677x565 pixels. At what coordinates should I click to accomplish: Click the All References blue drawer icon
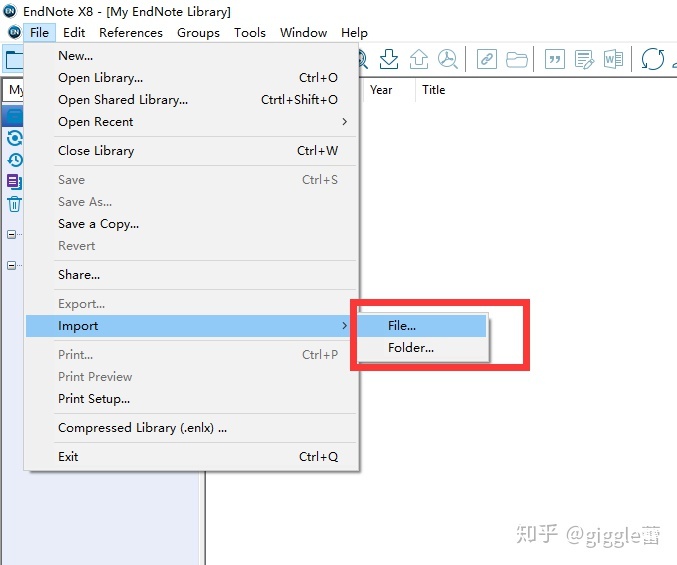[x=15, y=117]
